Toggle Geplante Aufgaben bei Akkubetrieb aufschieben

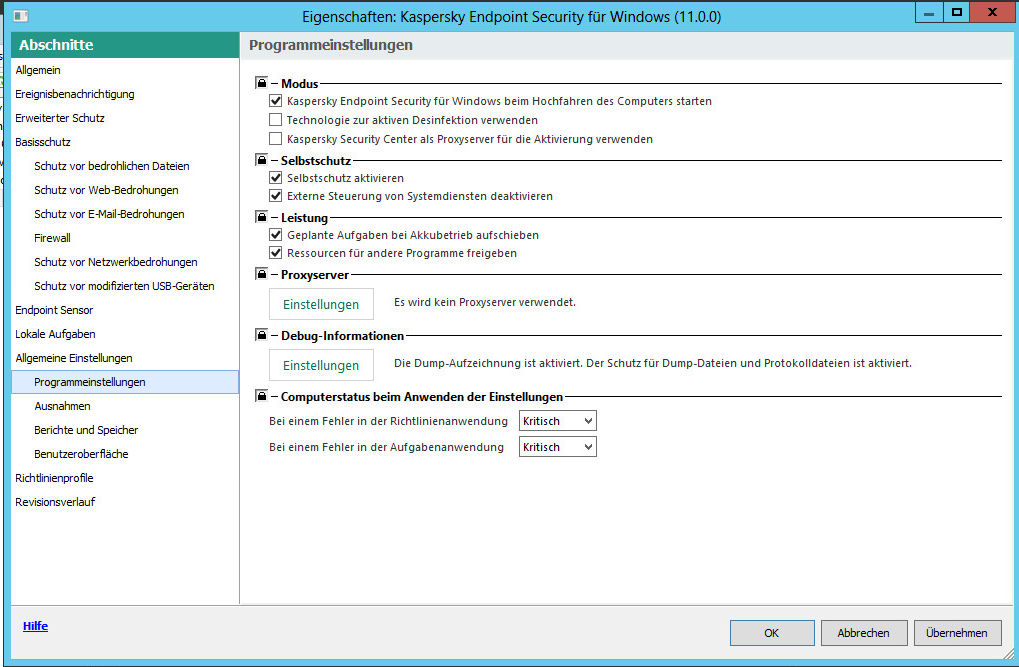276,235
